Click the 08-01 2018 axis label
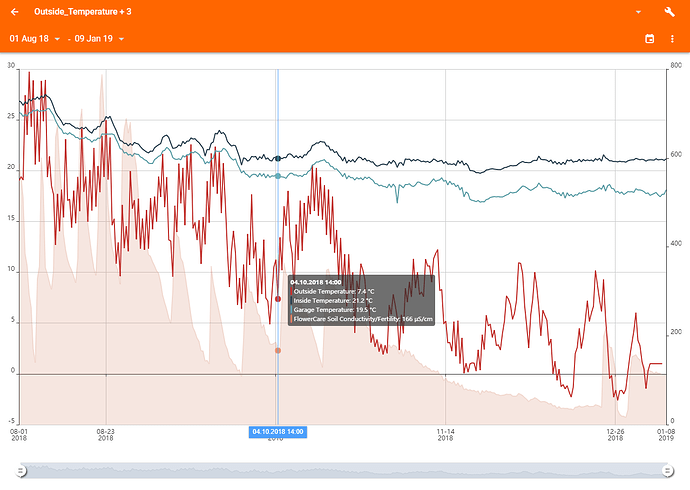The width and height of the screenshot is (690, 490). tap(19, 435)
